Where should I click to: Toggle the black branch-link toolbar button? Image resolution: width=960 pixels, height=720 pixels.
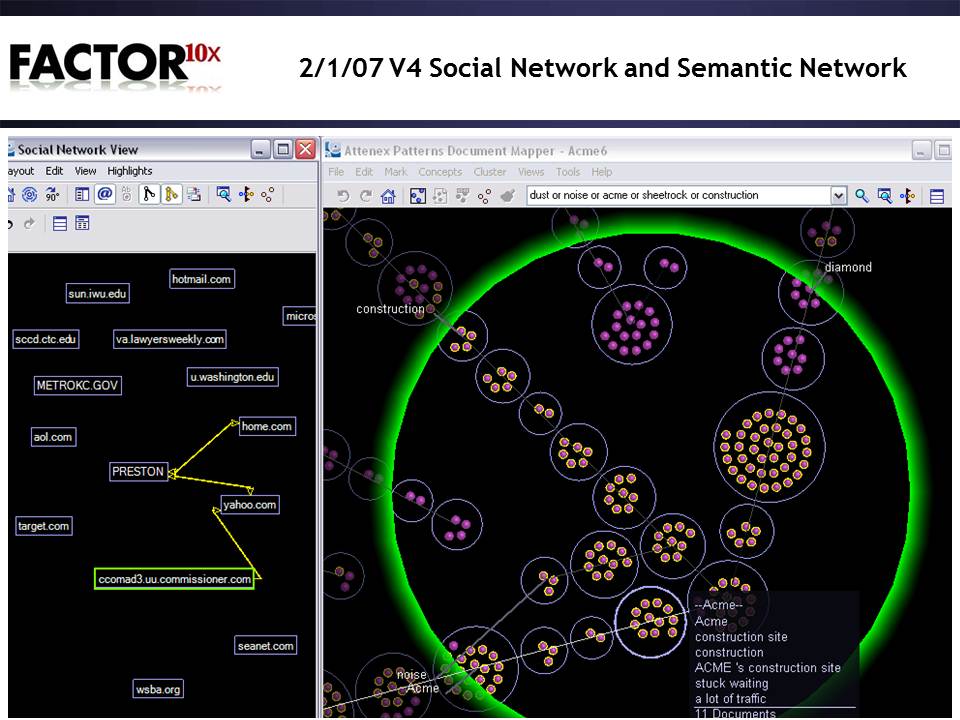coord(149,195)
